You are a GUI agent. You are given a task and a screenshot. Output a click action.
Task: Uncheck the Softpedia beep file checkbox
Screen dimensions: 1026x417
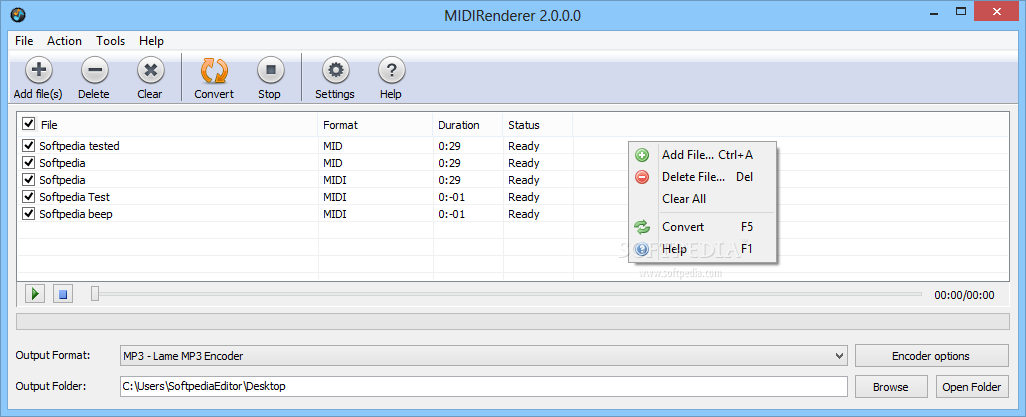(29, 213)
